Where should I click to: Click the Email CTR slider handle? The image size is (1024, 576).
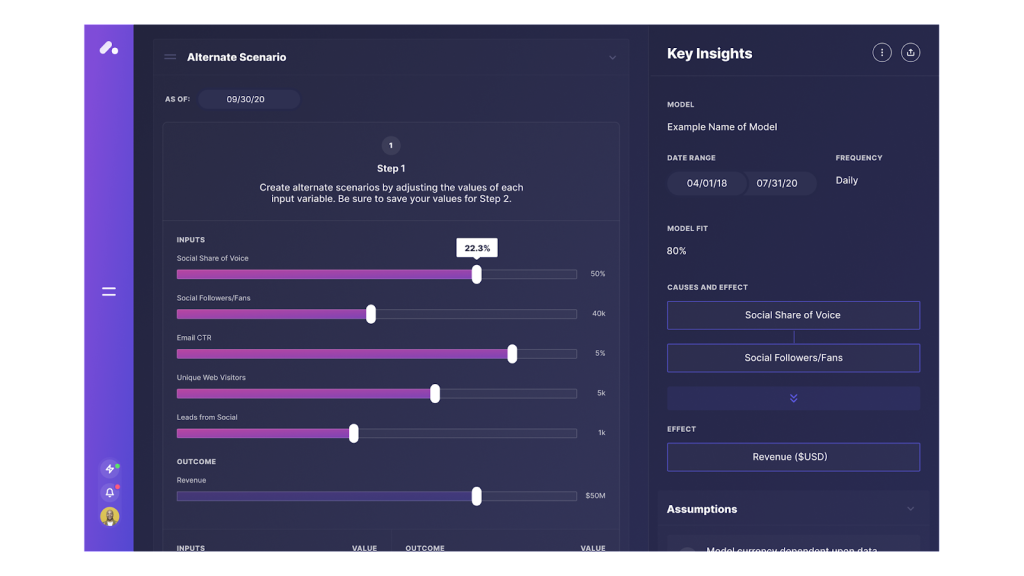tap(512, 354)
